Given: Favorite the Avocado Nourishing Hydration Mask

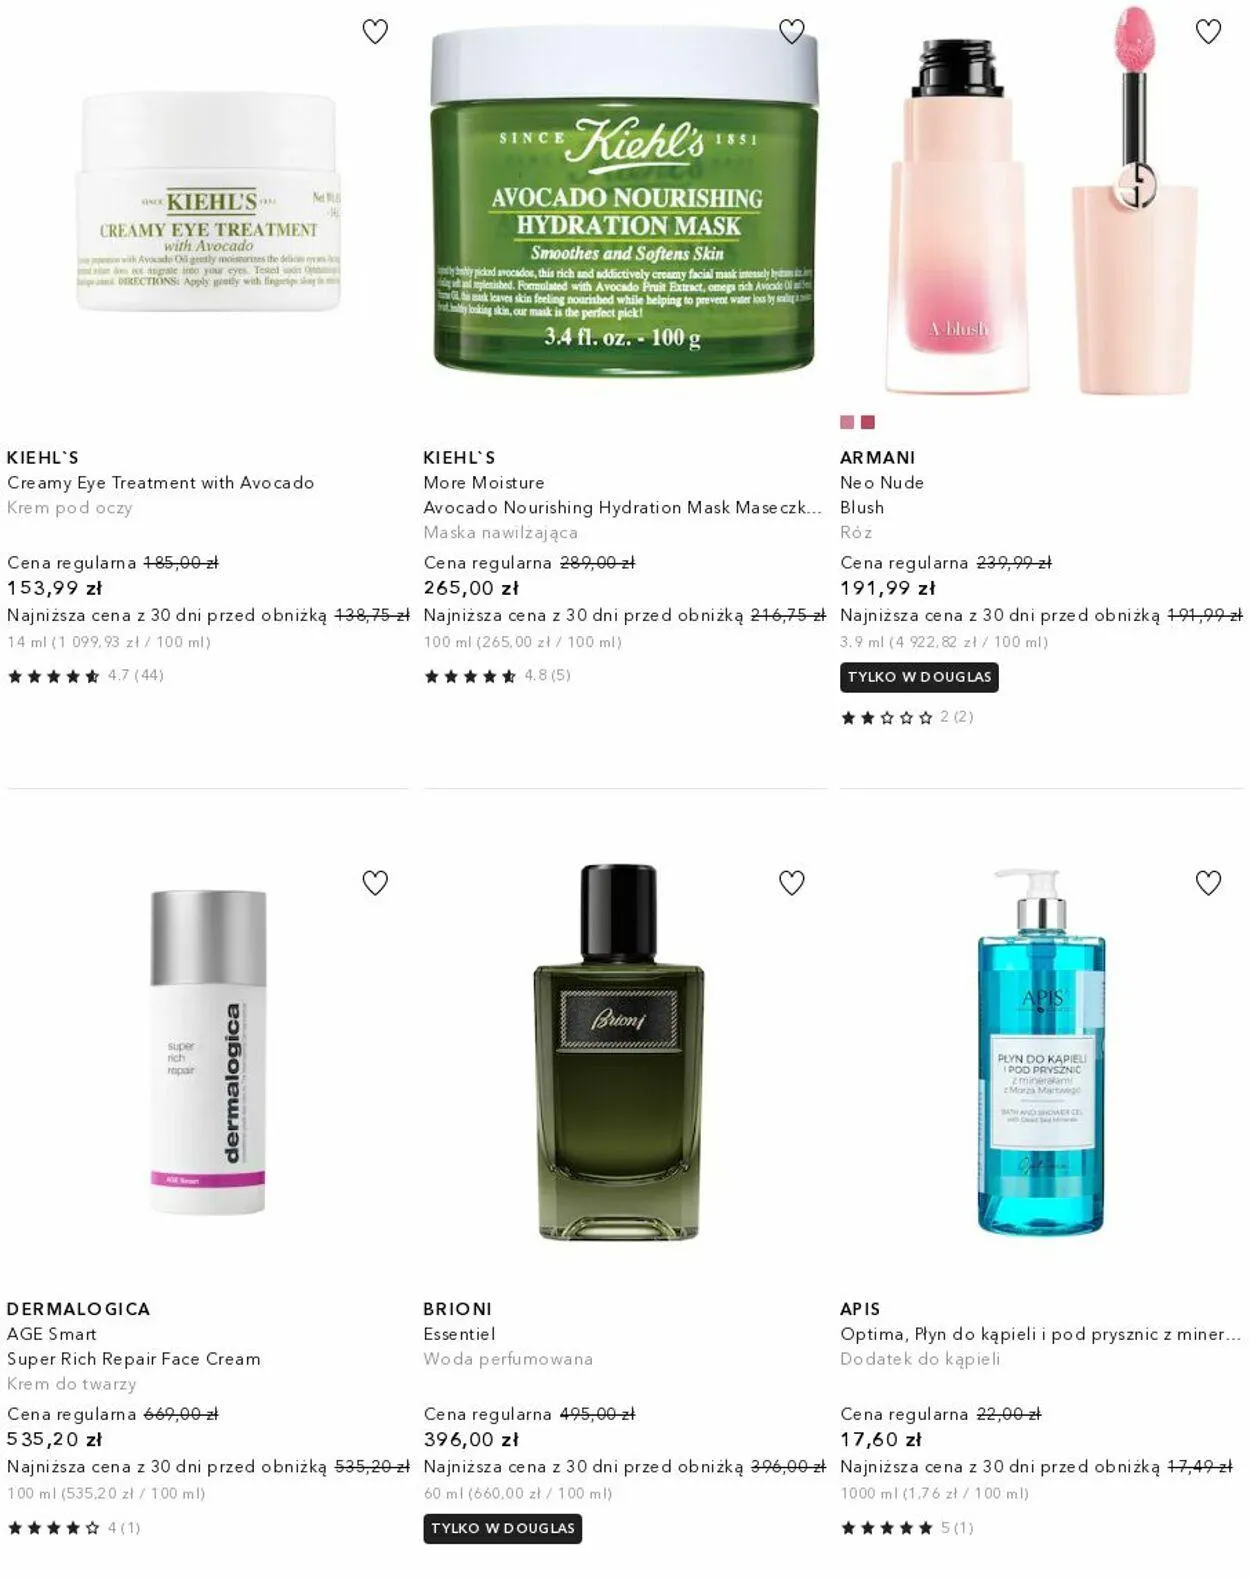Looking at the screenshot, I should [792, 32].
